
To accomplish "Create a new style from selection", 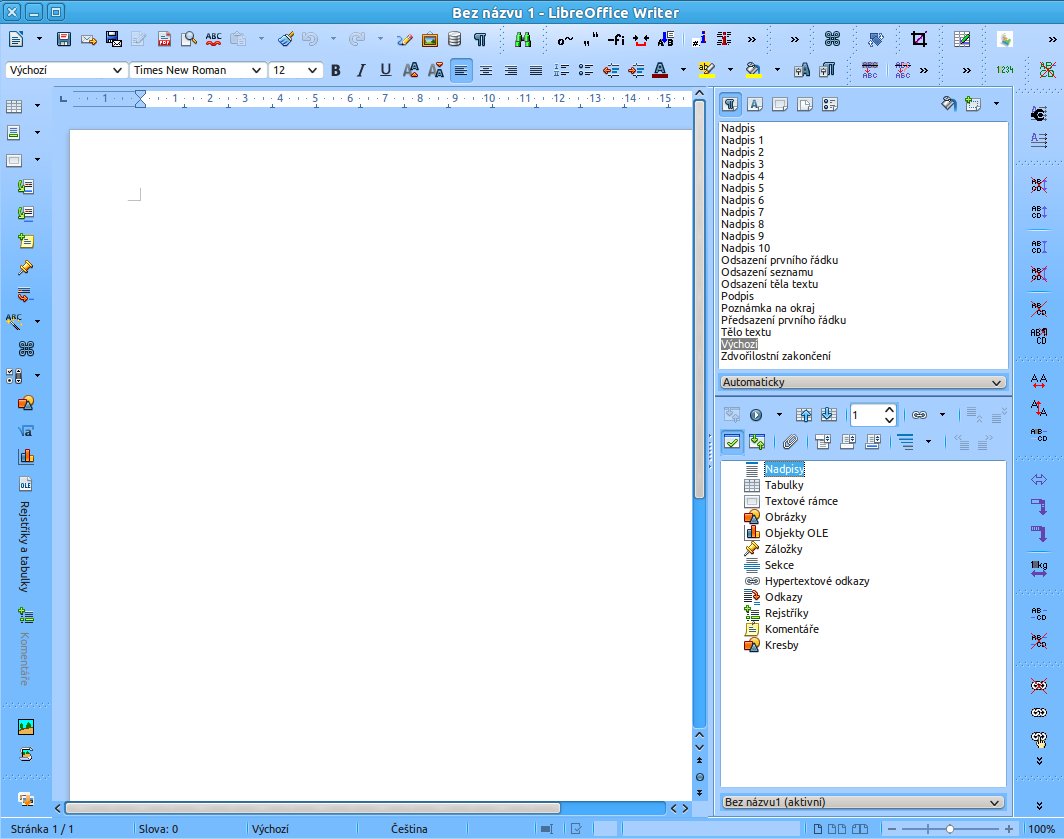I will [x=973, y=104].
